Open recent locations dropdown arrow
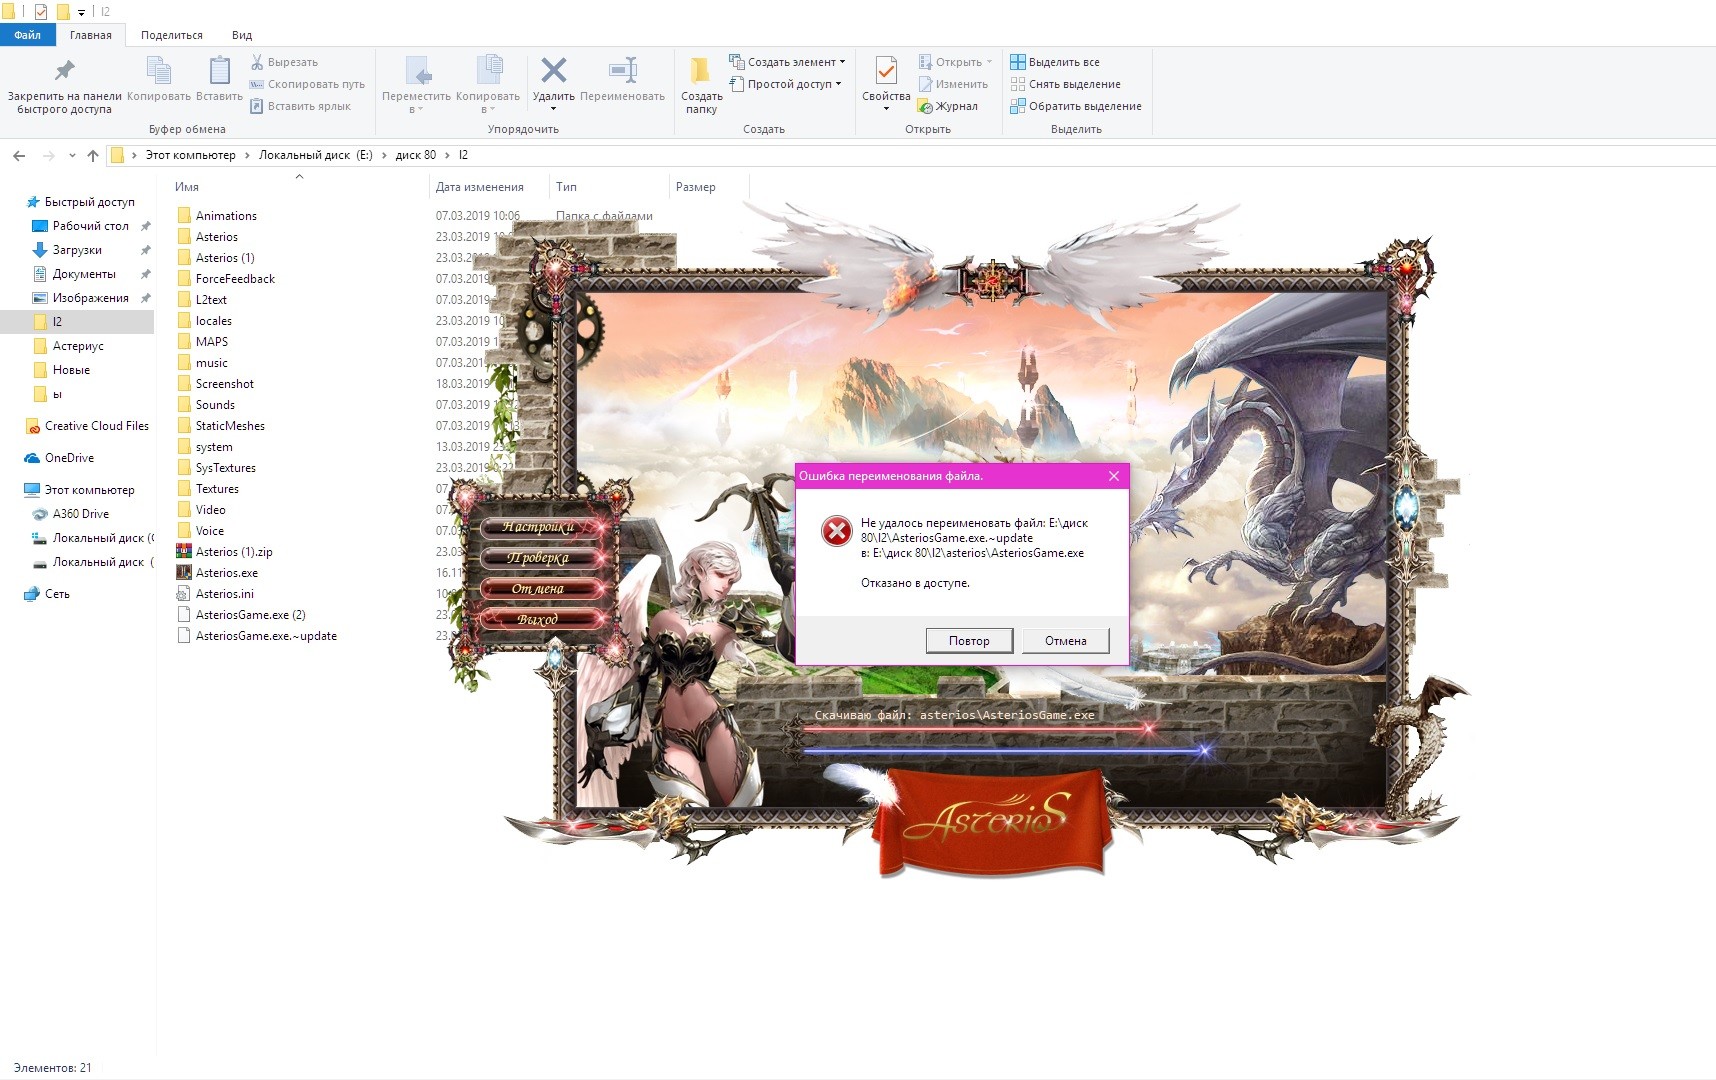This screenshot has height=1080, width=1716. [72, 155]
